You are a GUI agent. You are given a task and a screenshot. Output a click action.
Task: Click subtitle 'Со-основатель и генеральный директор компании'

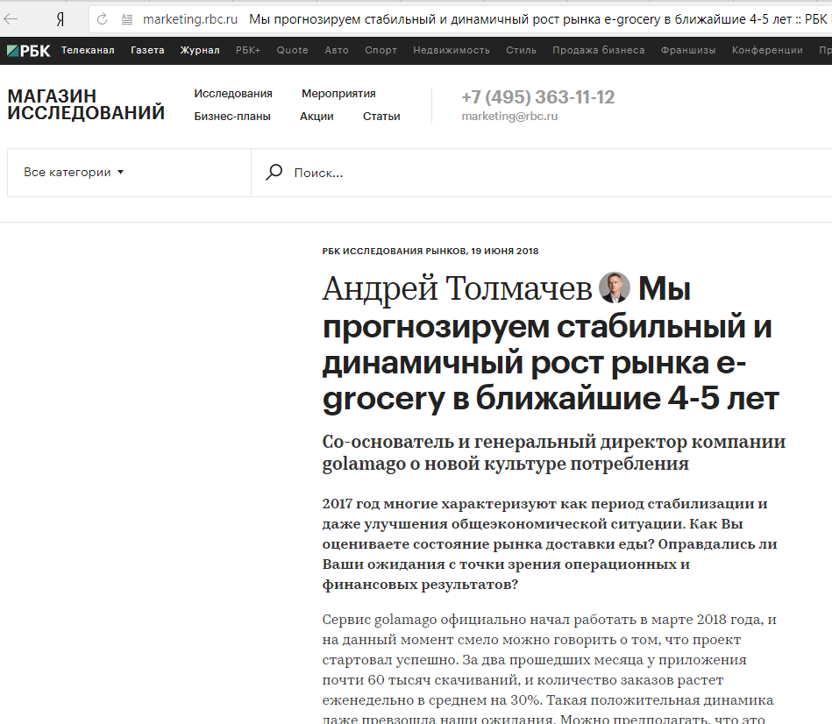[x=554, y=442]
